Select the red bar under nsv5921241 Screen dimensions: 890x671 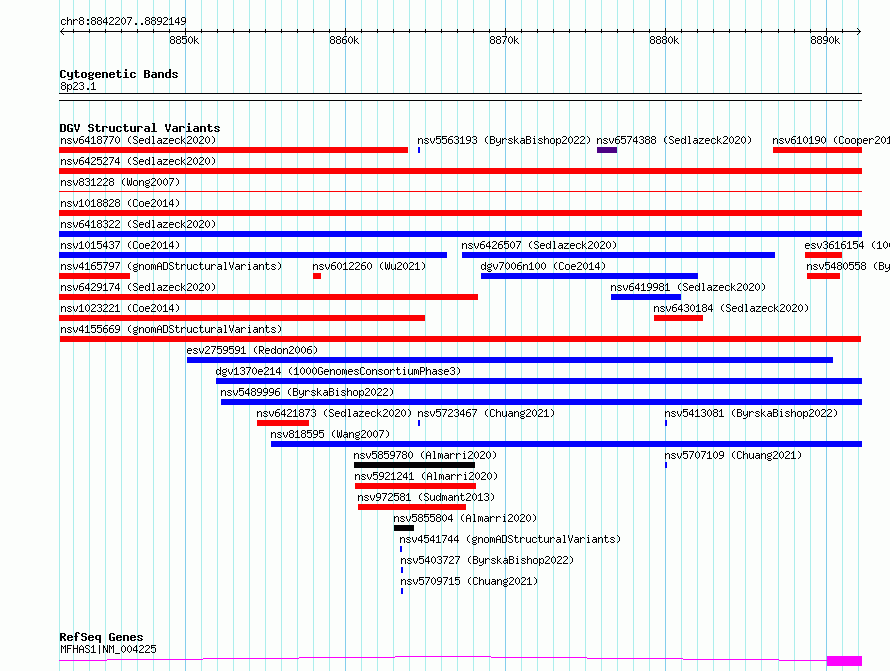click(415, 486)
